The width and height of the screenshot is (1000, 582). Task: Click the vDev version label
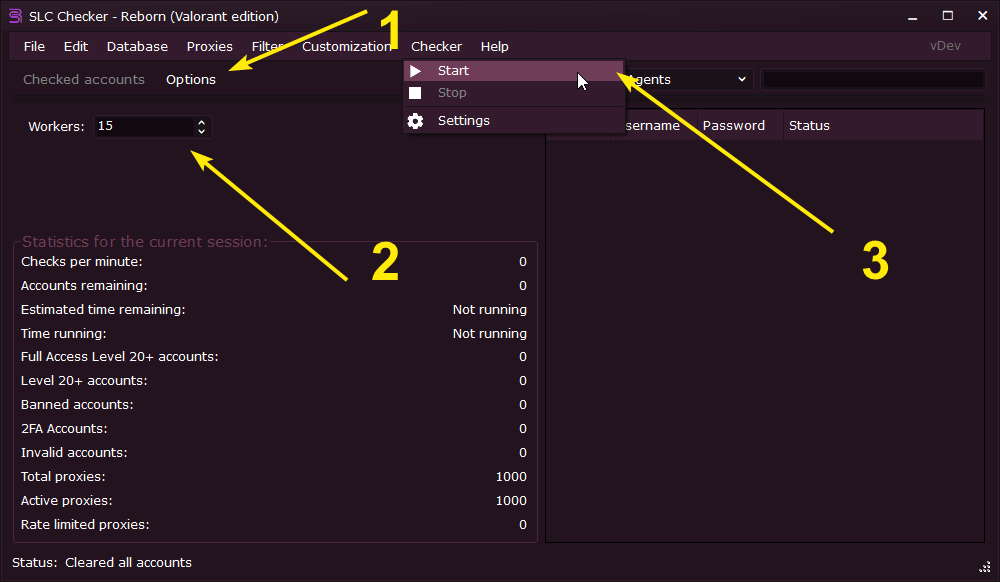945,46
